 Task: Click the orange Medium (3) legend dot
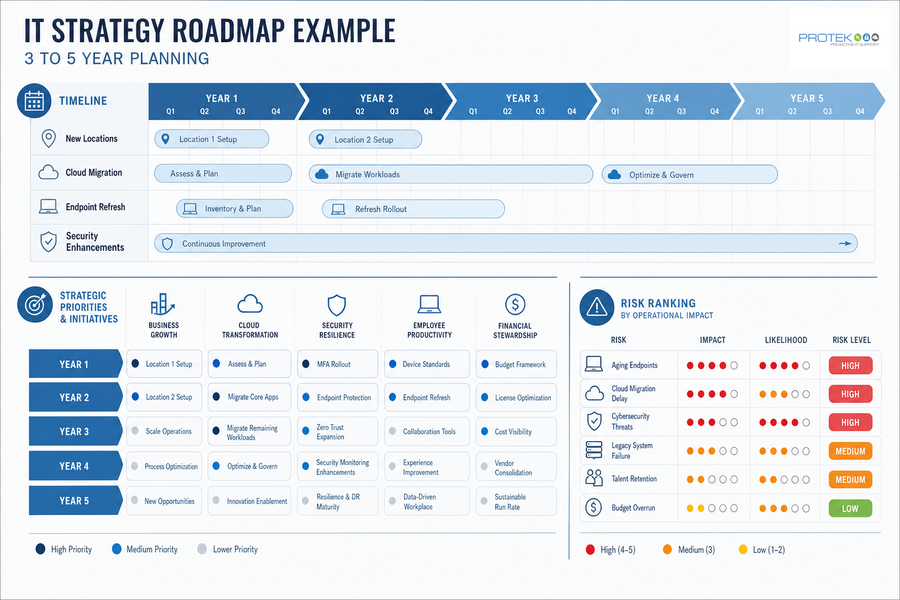click(x=667, y=549)
